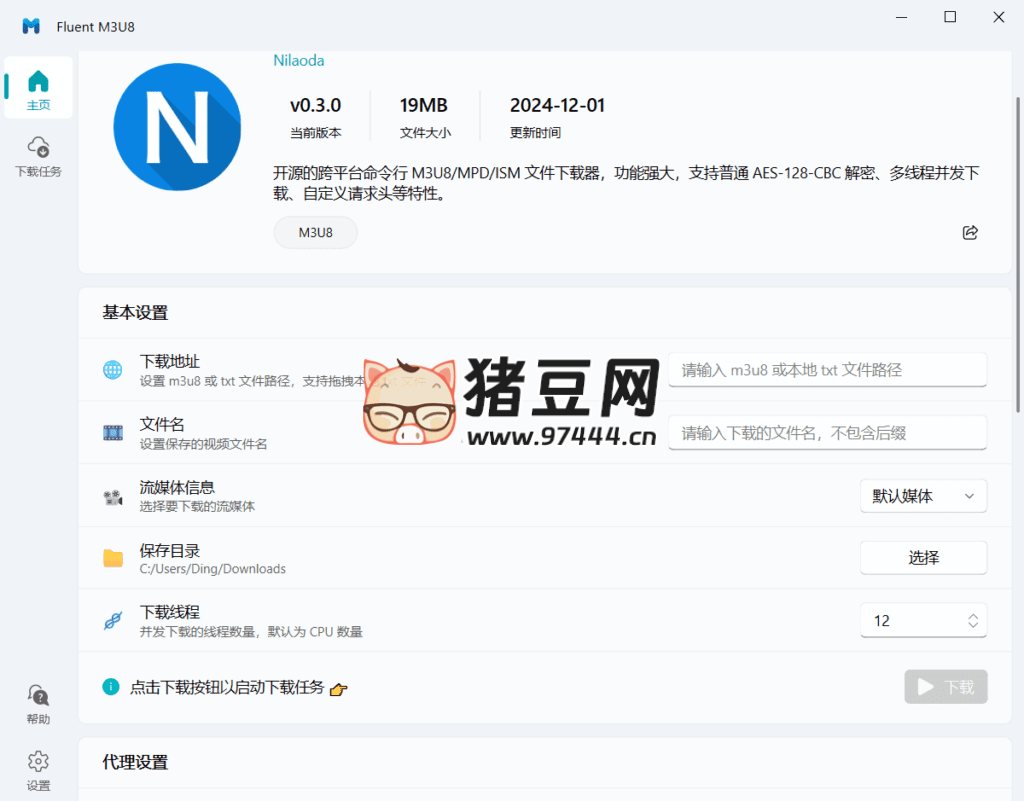The image size is (1024, 801).
Task: Maximize the Fluent M3U8 window
Action: [x=950, y=17]
